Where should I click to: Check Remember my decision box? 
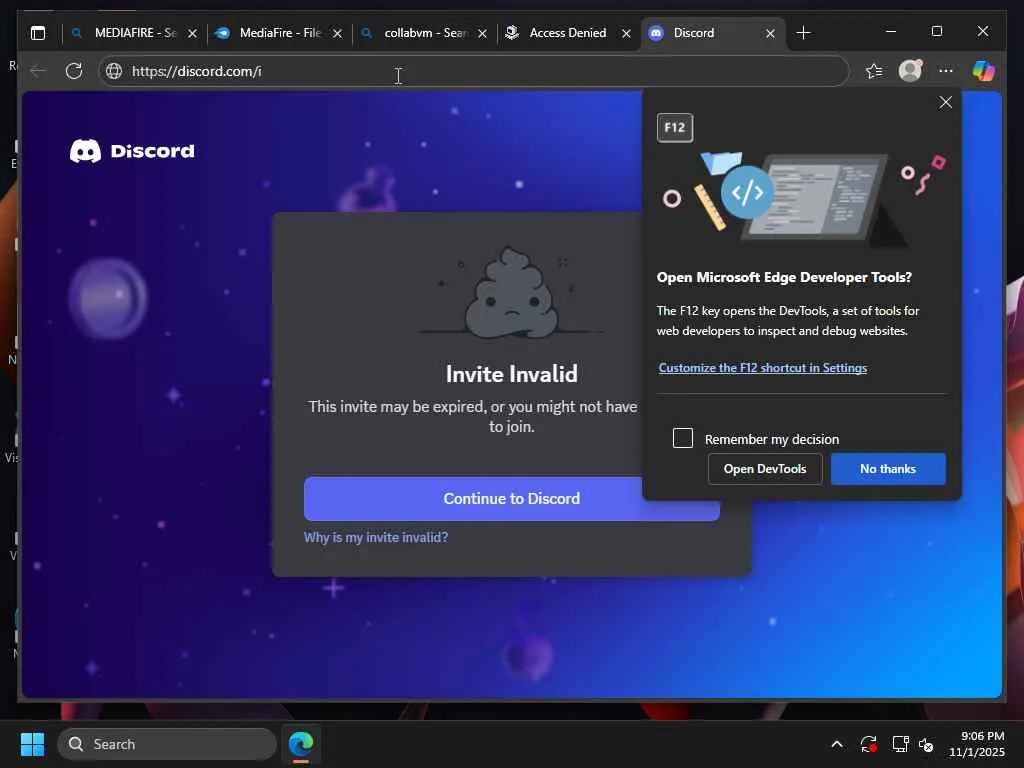coord(683,438)
